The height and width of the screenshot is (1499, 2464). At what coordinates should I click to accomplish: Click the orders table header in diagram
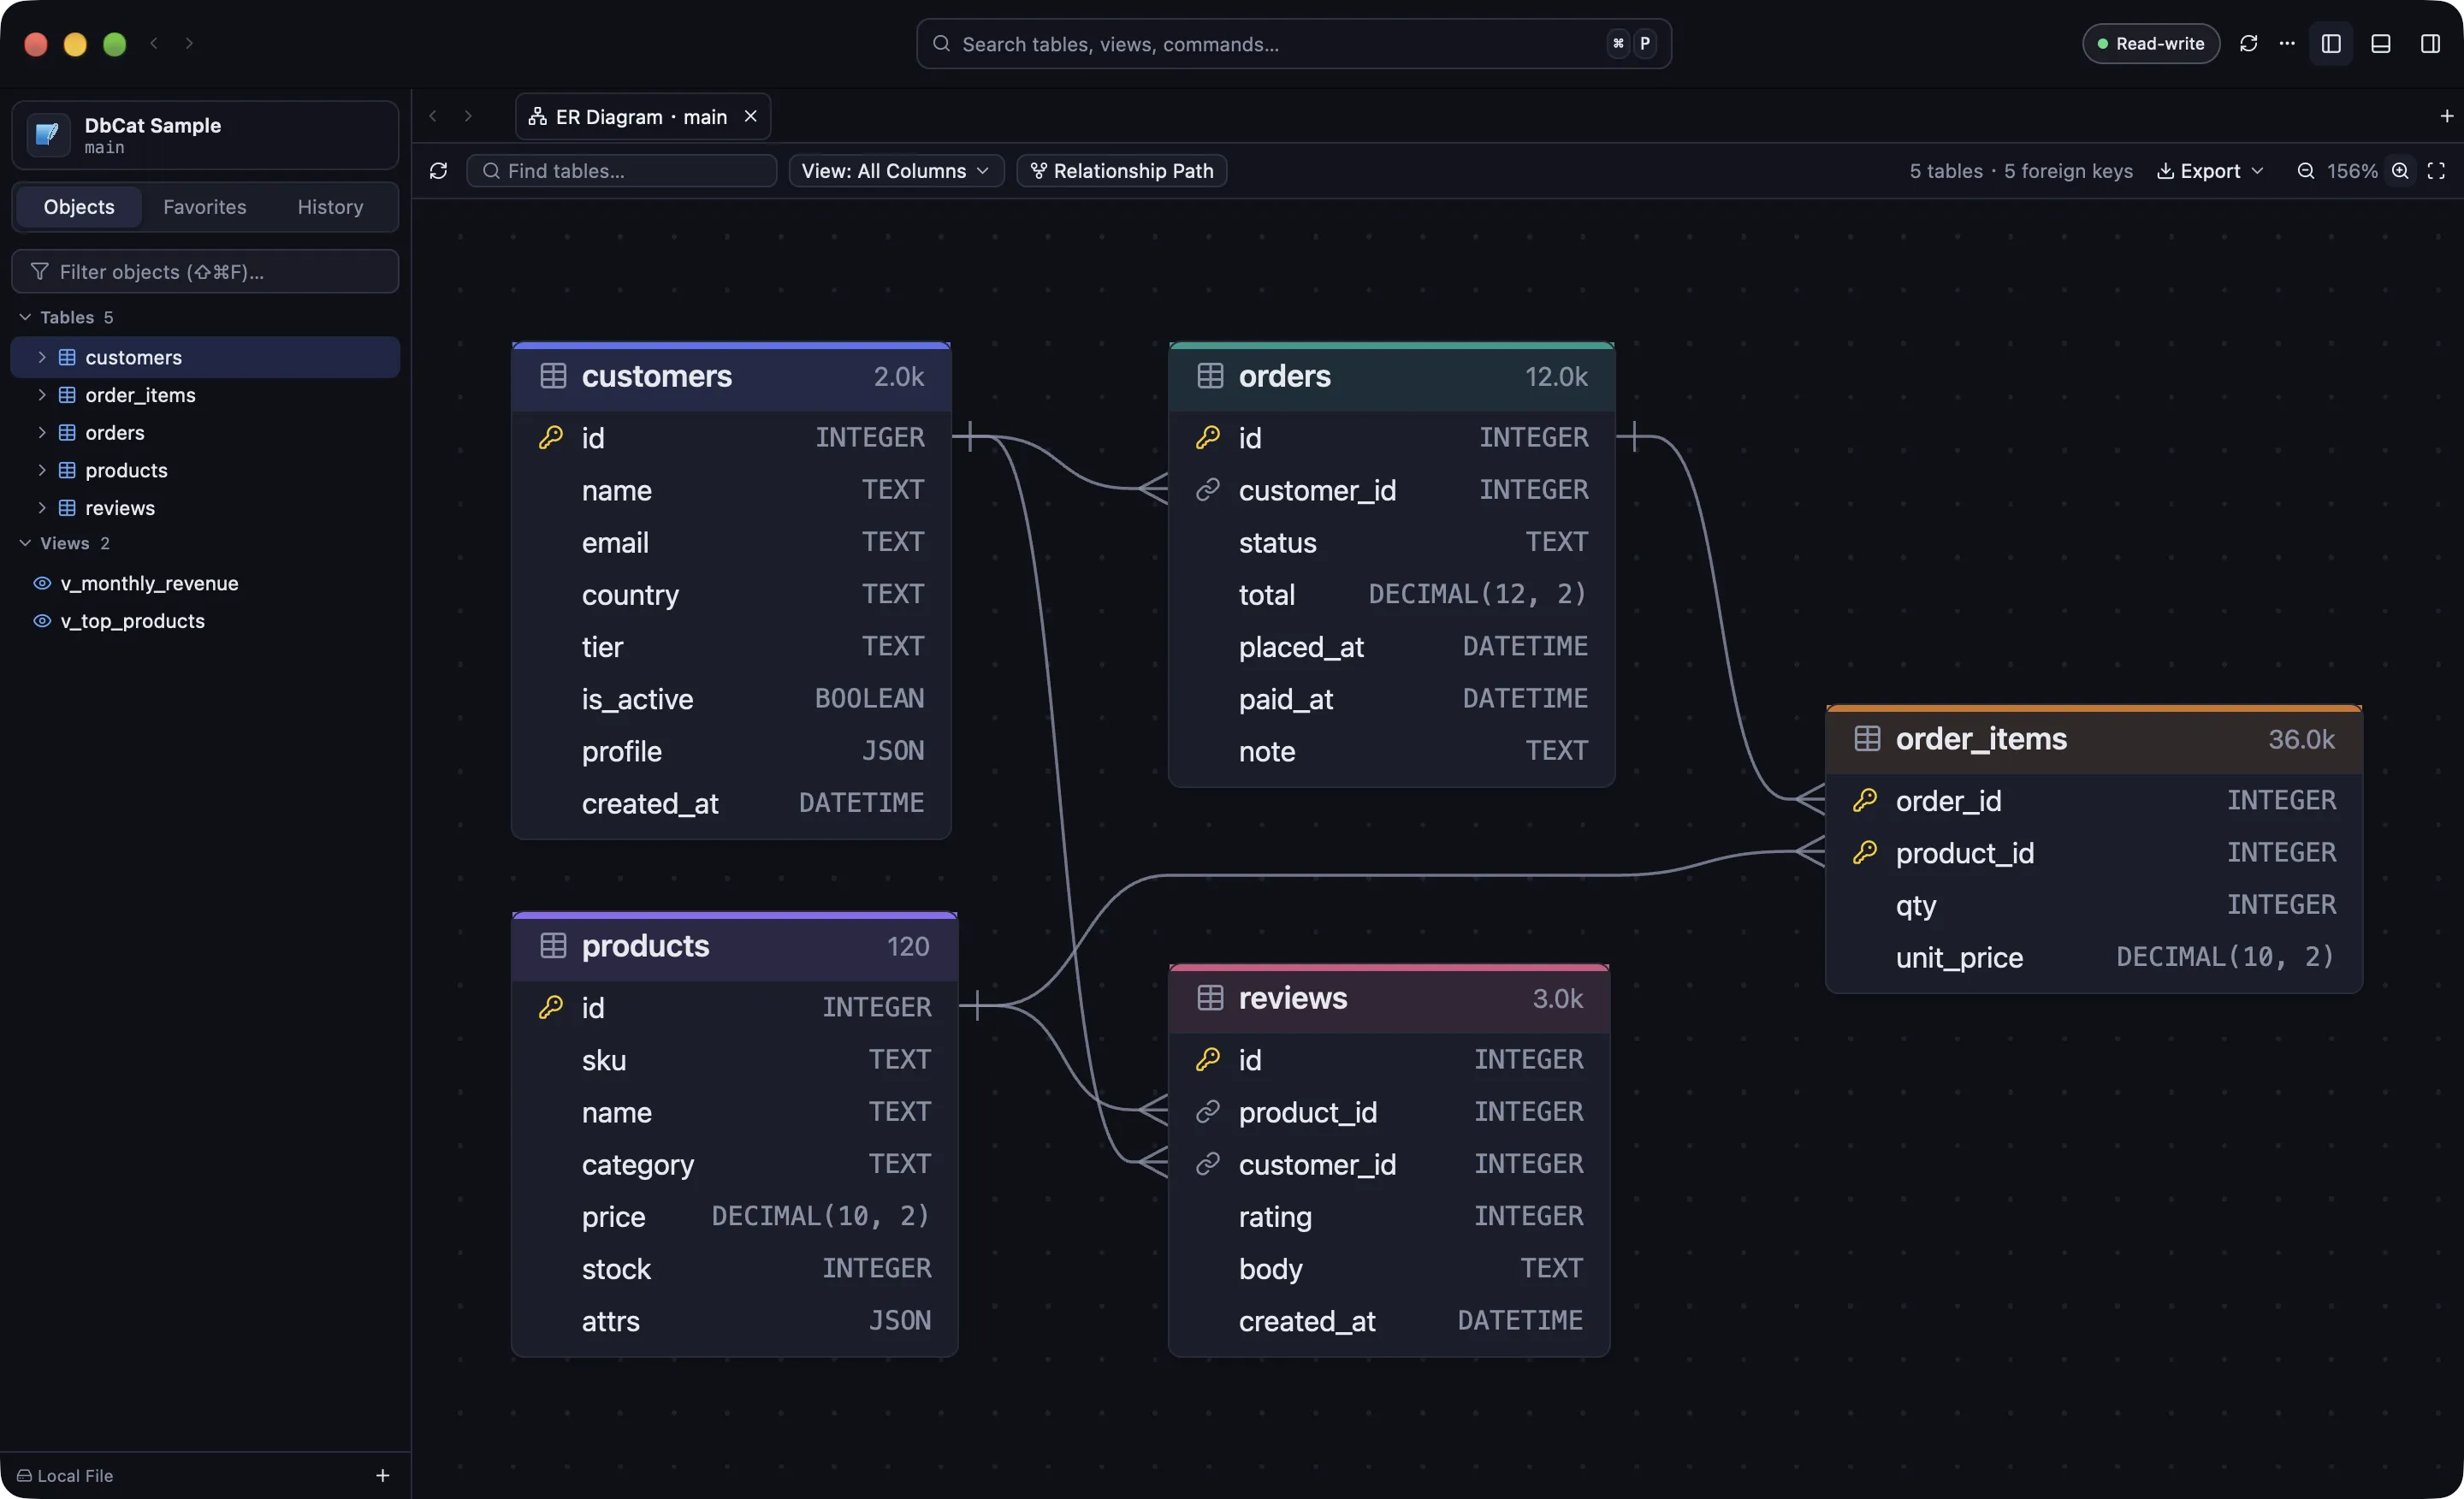click(1391, 377)
